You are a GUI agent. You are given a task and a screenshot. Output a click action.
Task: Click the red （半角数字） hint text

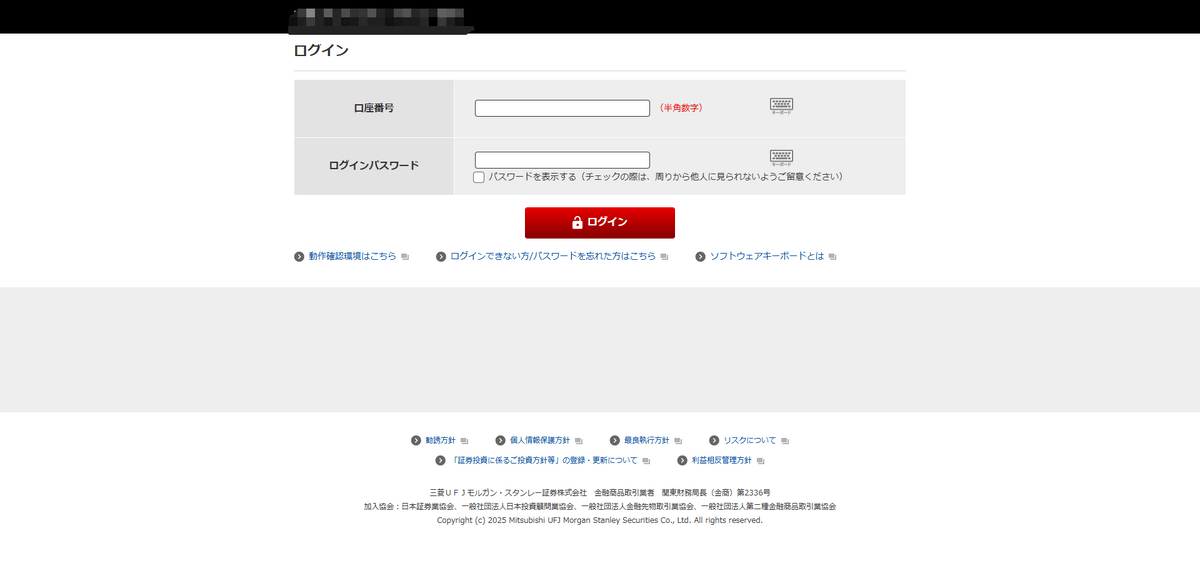681,108
